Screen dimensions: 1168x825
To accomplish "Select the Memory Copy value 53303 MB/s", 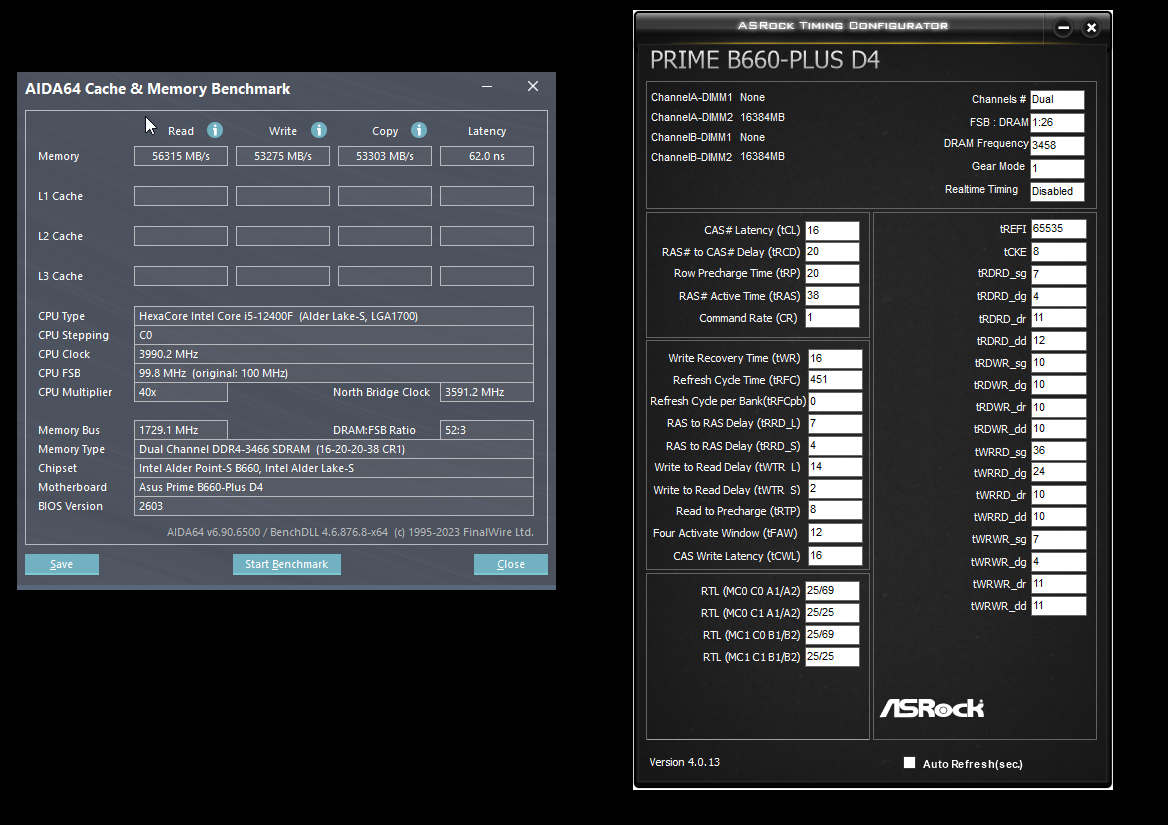I will (x=385, y=156).
